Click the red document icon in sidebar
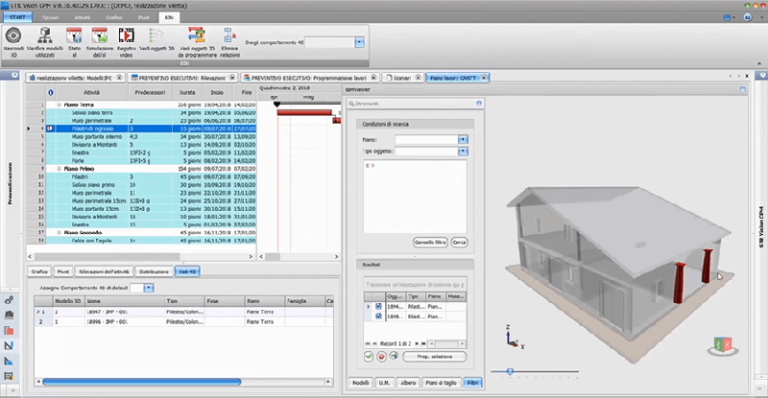768x398 pixels. click(x=8, y=330)
